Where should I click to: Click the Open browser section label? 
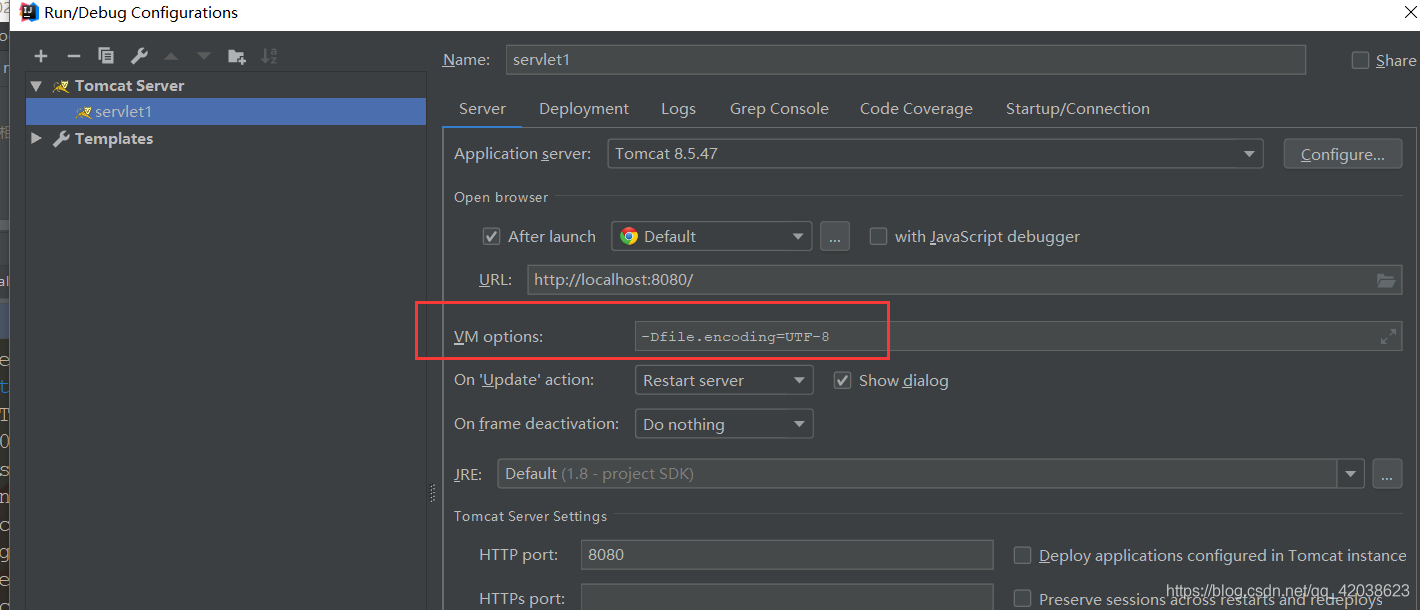coord(501,197)
